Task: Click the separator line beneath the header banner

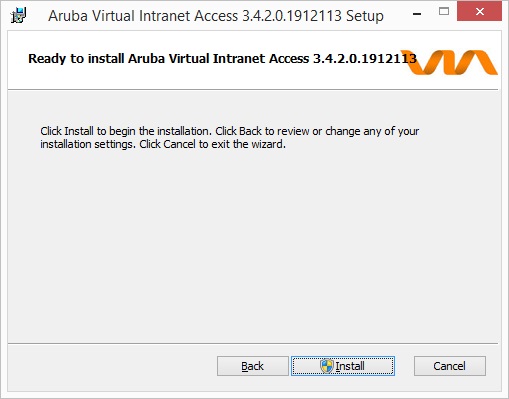Action: pyautogui.click(x=253, y=89)
